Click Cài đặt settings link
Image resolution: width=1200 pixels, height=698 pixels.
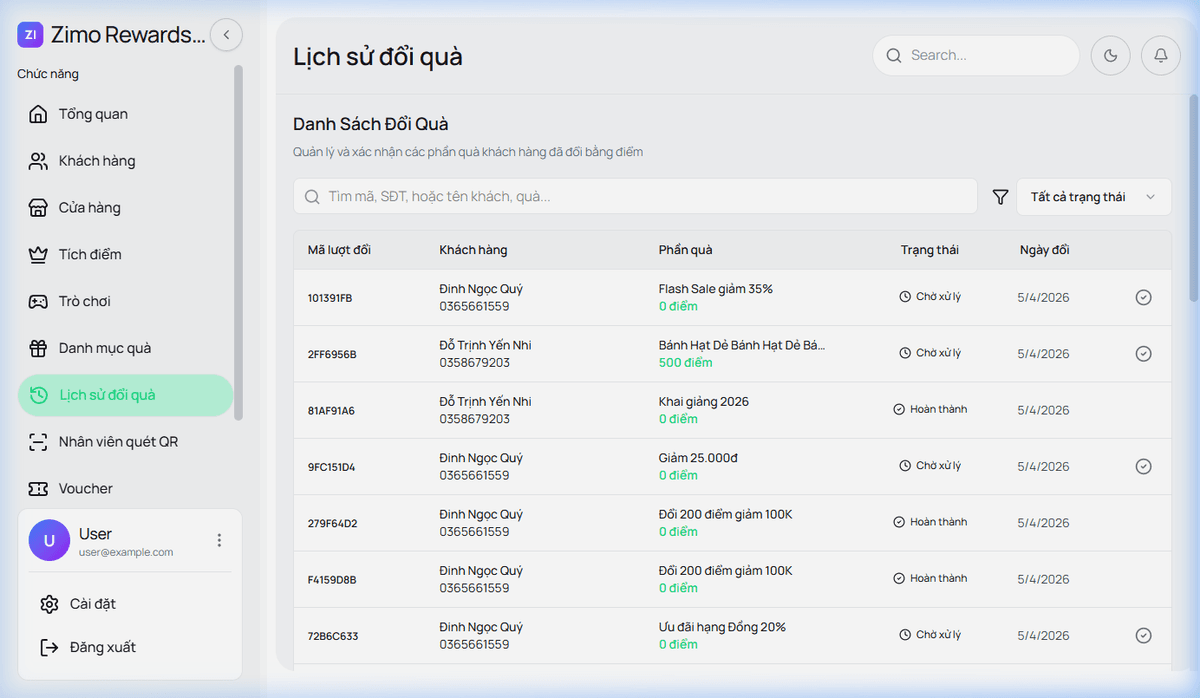pos(92,604)
